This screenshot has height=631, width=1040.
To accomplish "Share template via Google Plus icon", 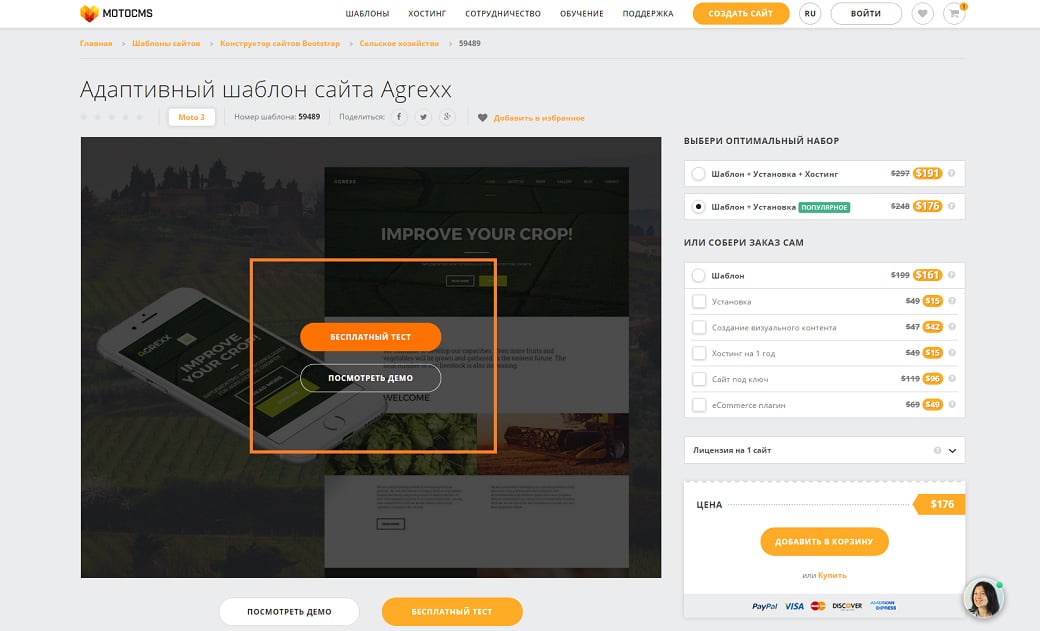I will click(x=448, y=117).
